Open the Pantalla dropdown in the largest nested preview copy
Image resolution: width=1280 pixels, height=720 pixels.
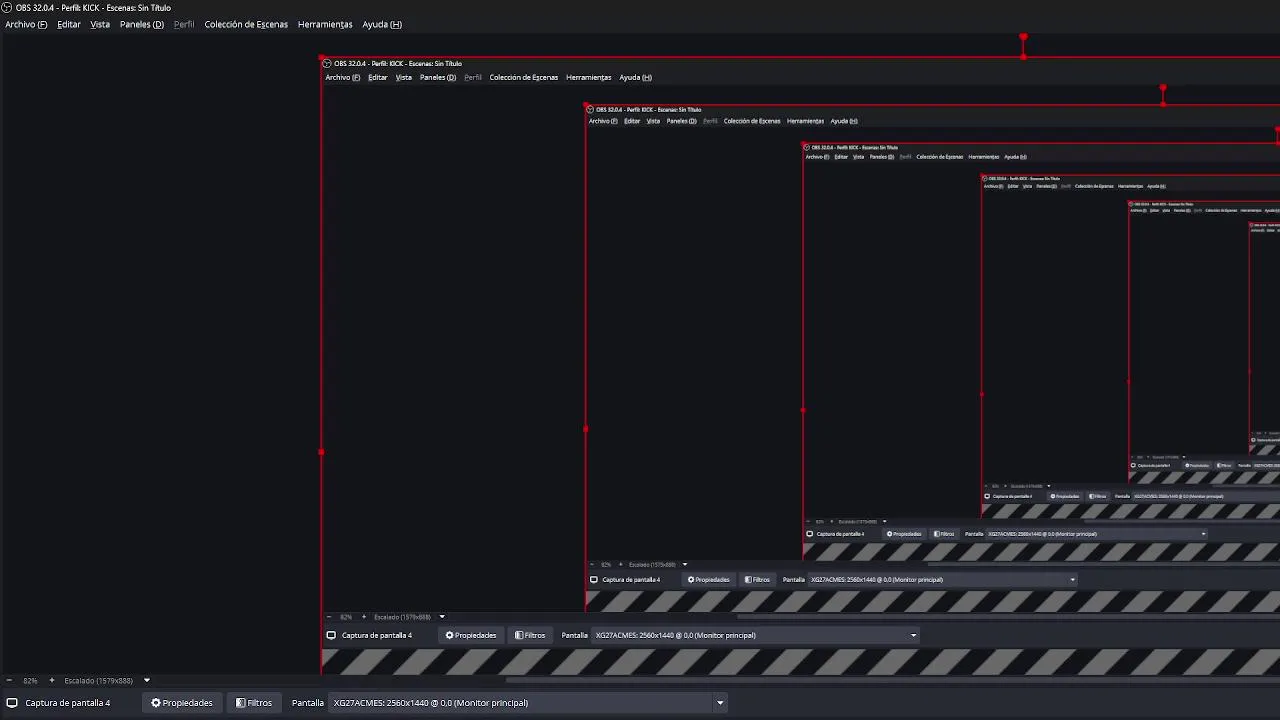tap(755, 635)
